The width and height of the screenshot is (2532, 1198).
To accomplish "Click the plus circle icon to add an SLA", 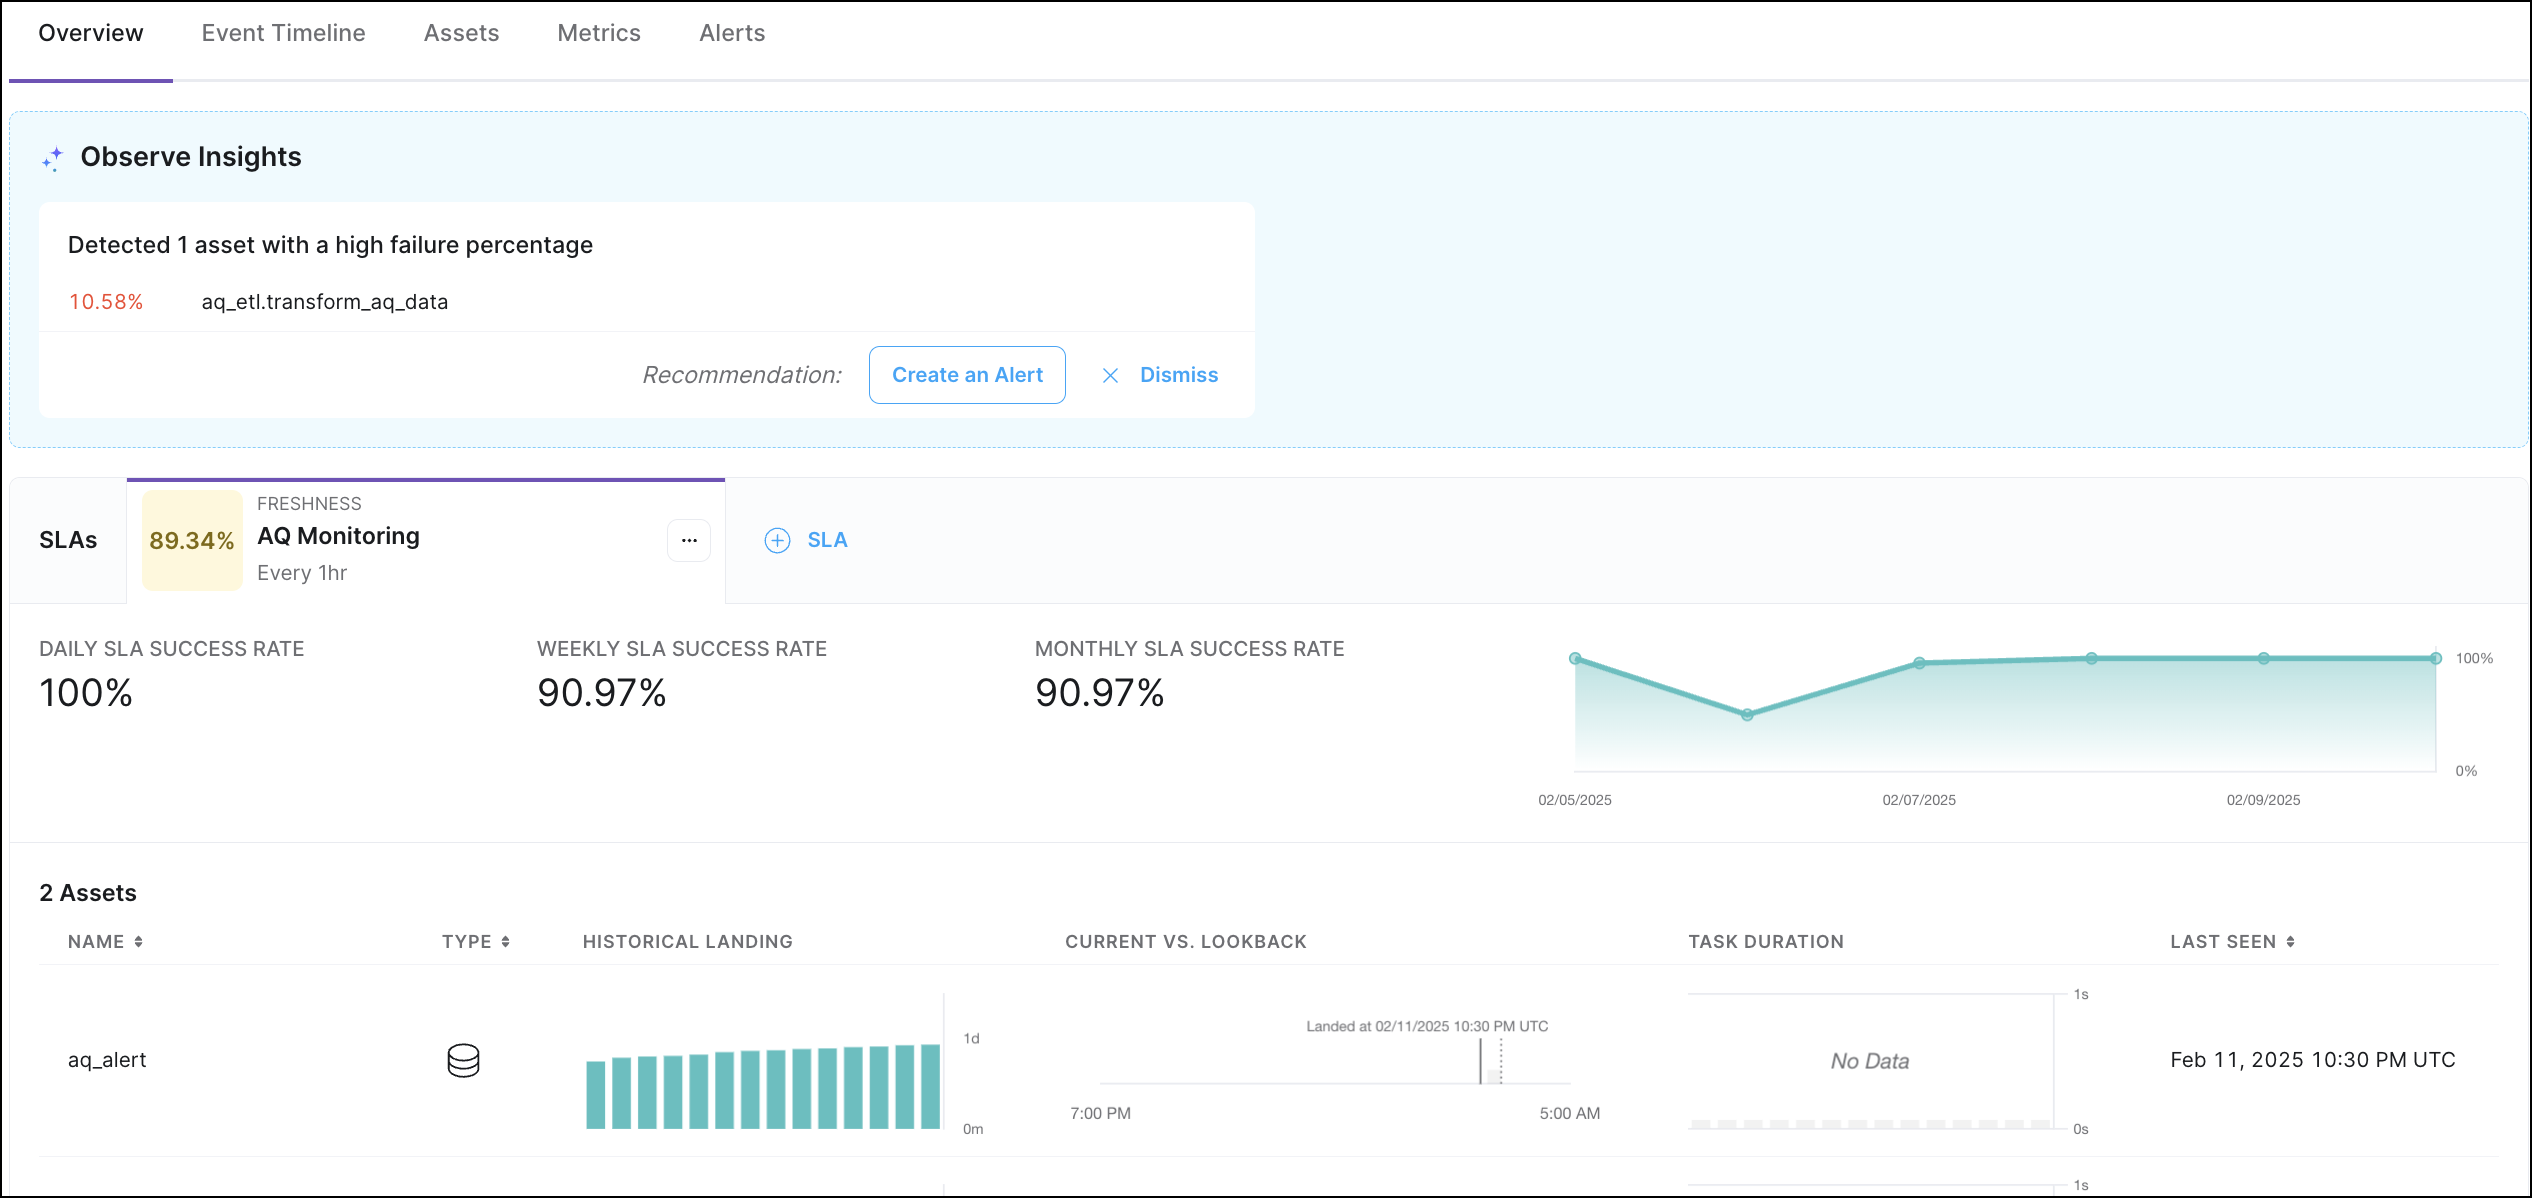I will pyautogui.click(x=777, y=540).
